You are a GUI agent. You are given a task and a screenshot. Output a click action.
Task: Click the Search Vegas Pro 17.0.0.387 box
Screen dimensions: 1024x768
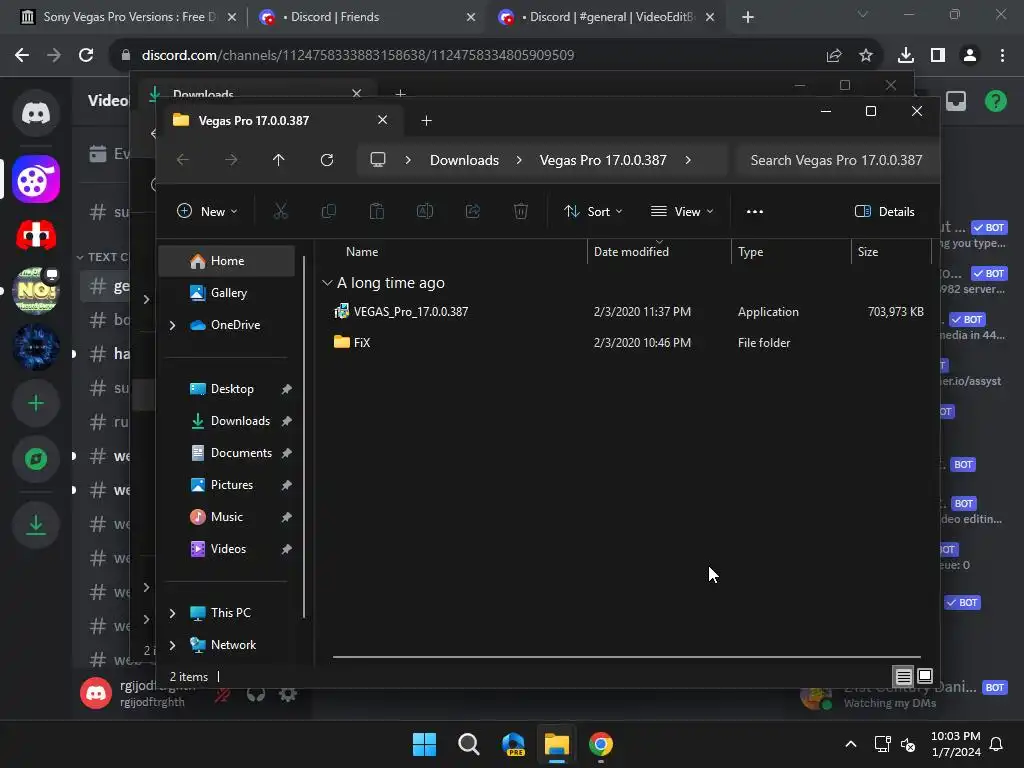click(x=836, y=160)
